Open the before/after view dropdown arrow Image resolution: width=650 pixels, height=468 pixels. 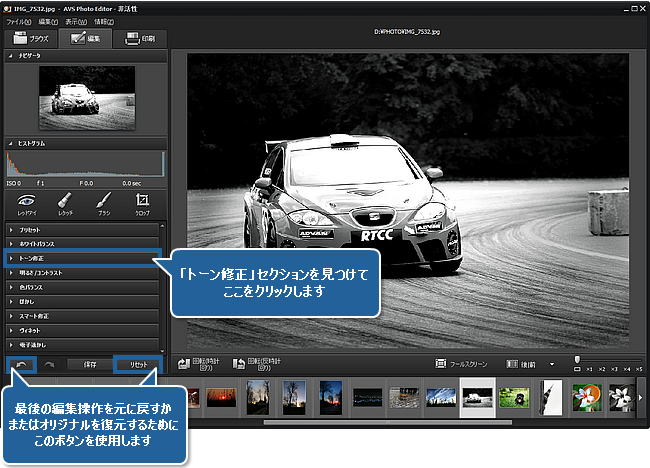coord(551,364)
